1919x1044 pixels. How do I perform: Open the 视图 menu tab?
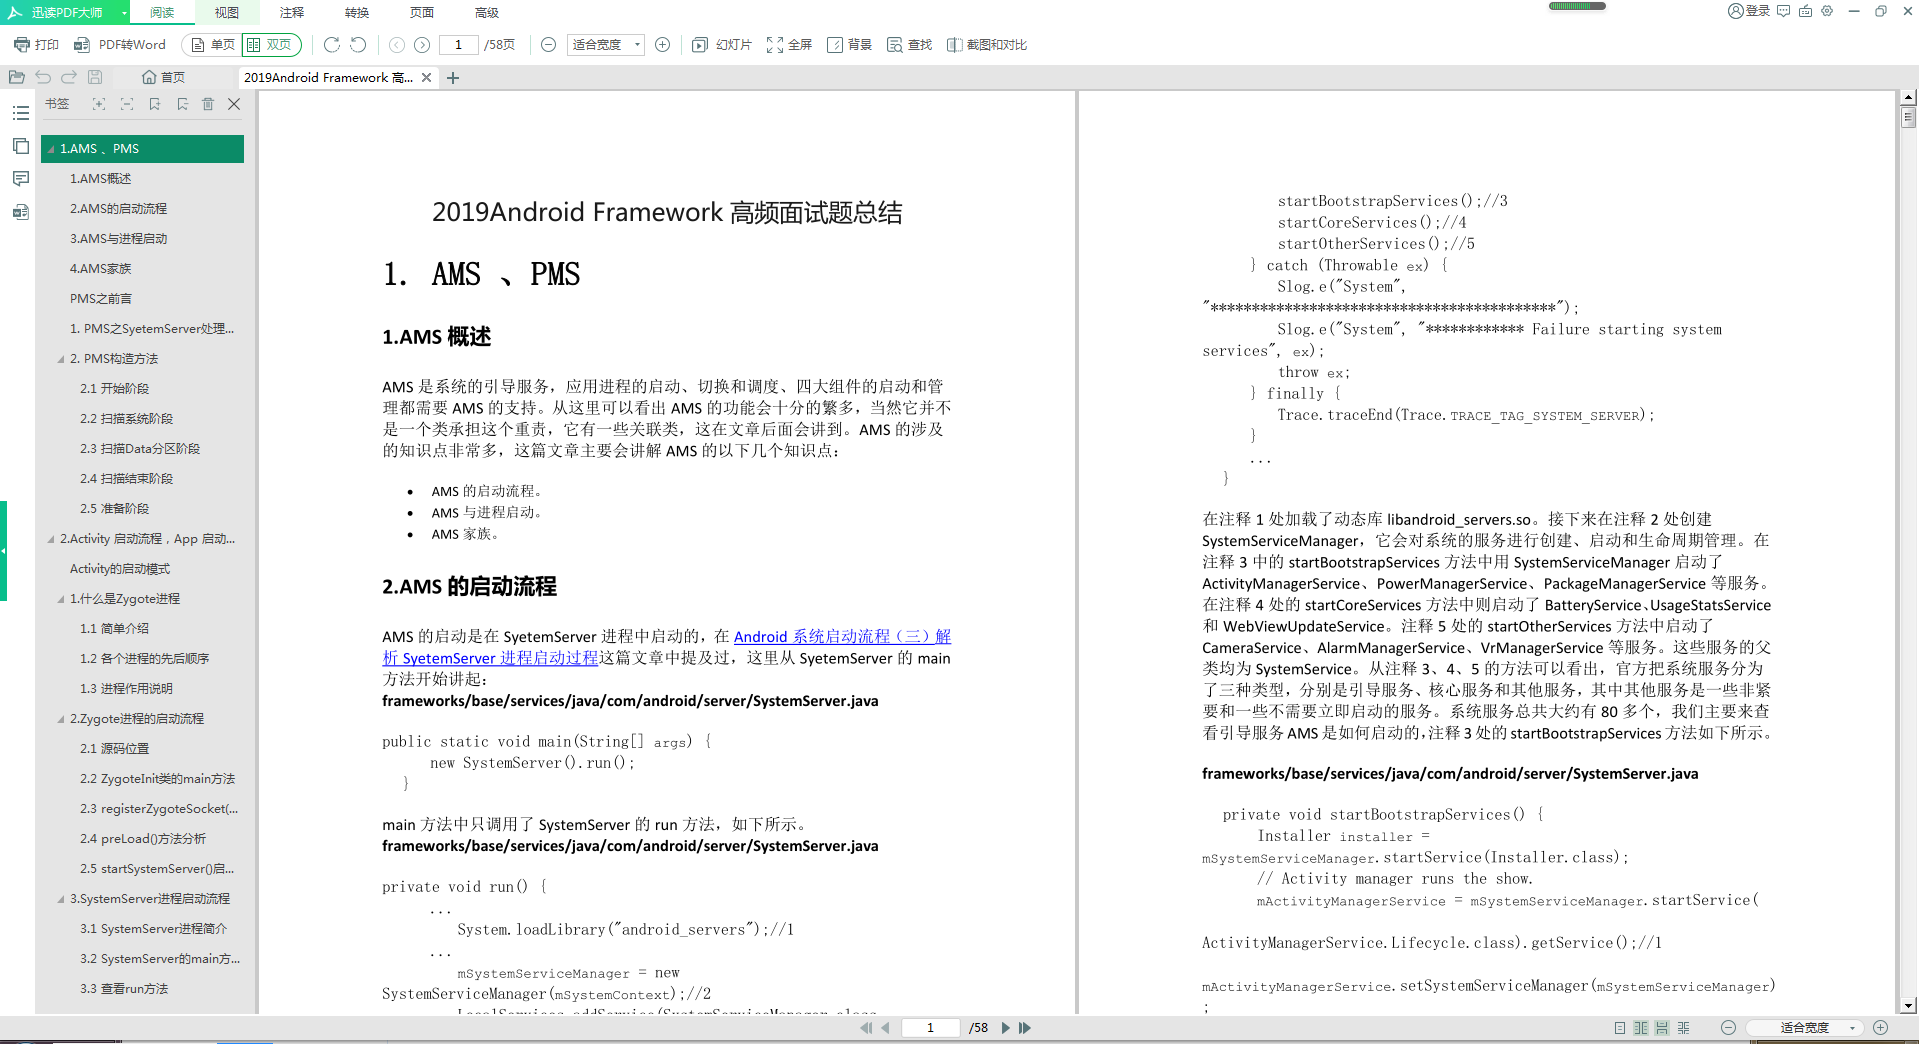[x=227, y=12]
